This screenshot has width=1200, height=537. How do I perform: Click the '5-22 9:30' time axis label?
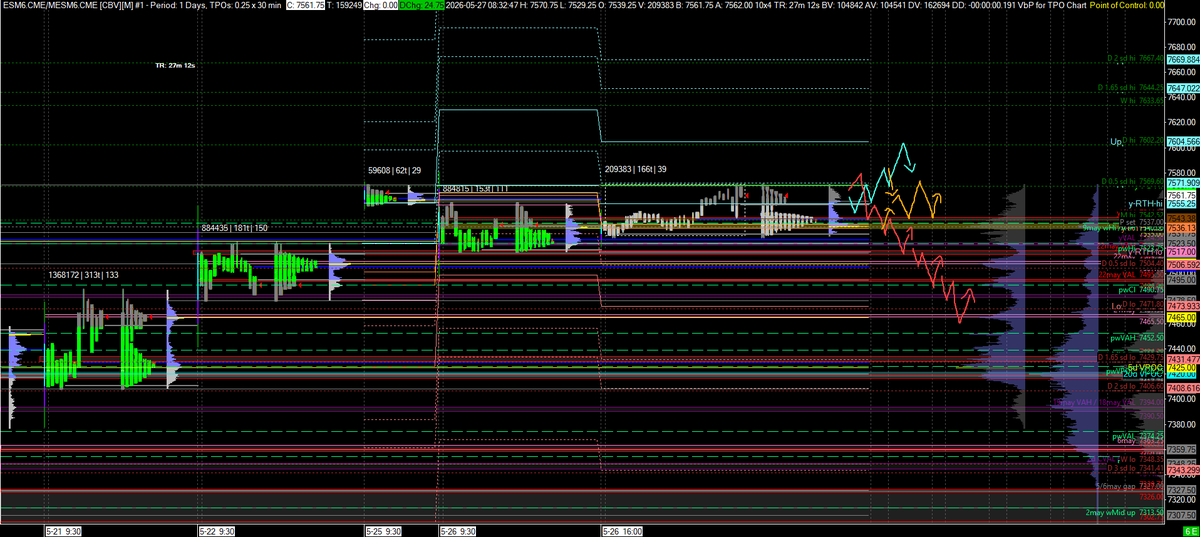click(217, 531)
